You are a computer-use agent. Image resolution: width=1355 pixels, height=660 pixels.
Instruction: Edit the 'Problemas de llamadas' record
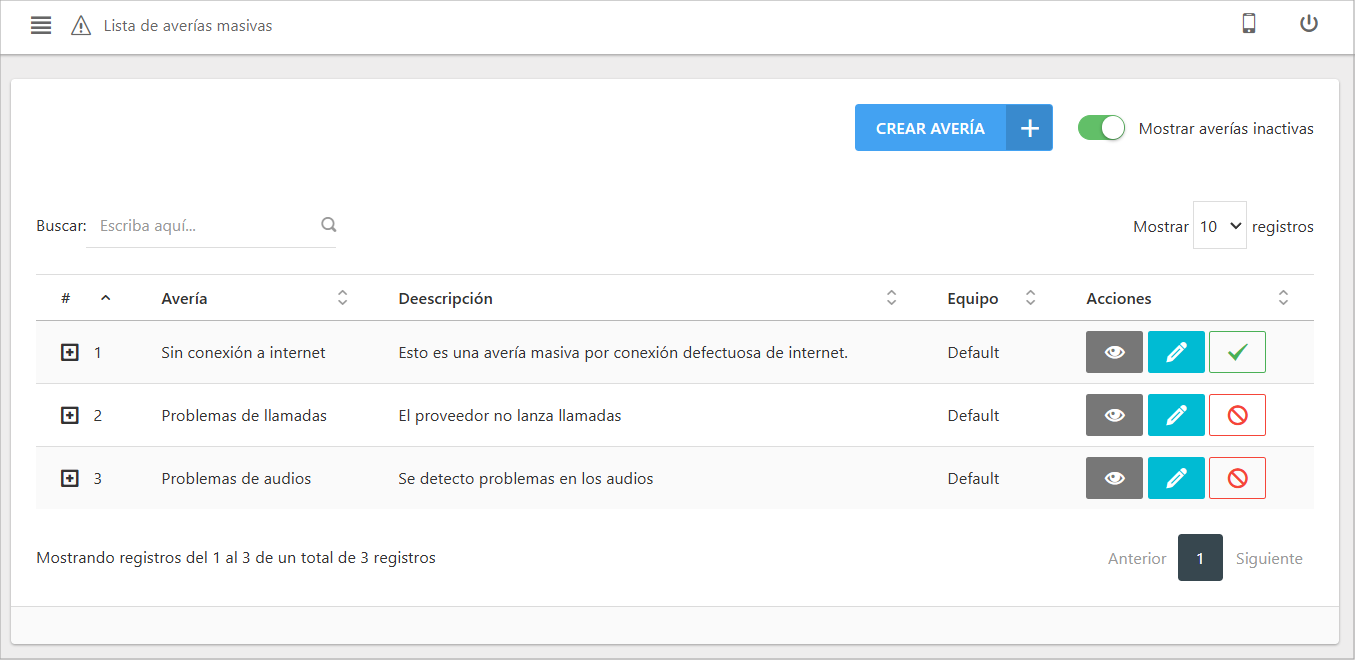(x=1176, y=415)
